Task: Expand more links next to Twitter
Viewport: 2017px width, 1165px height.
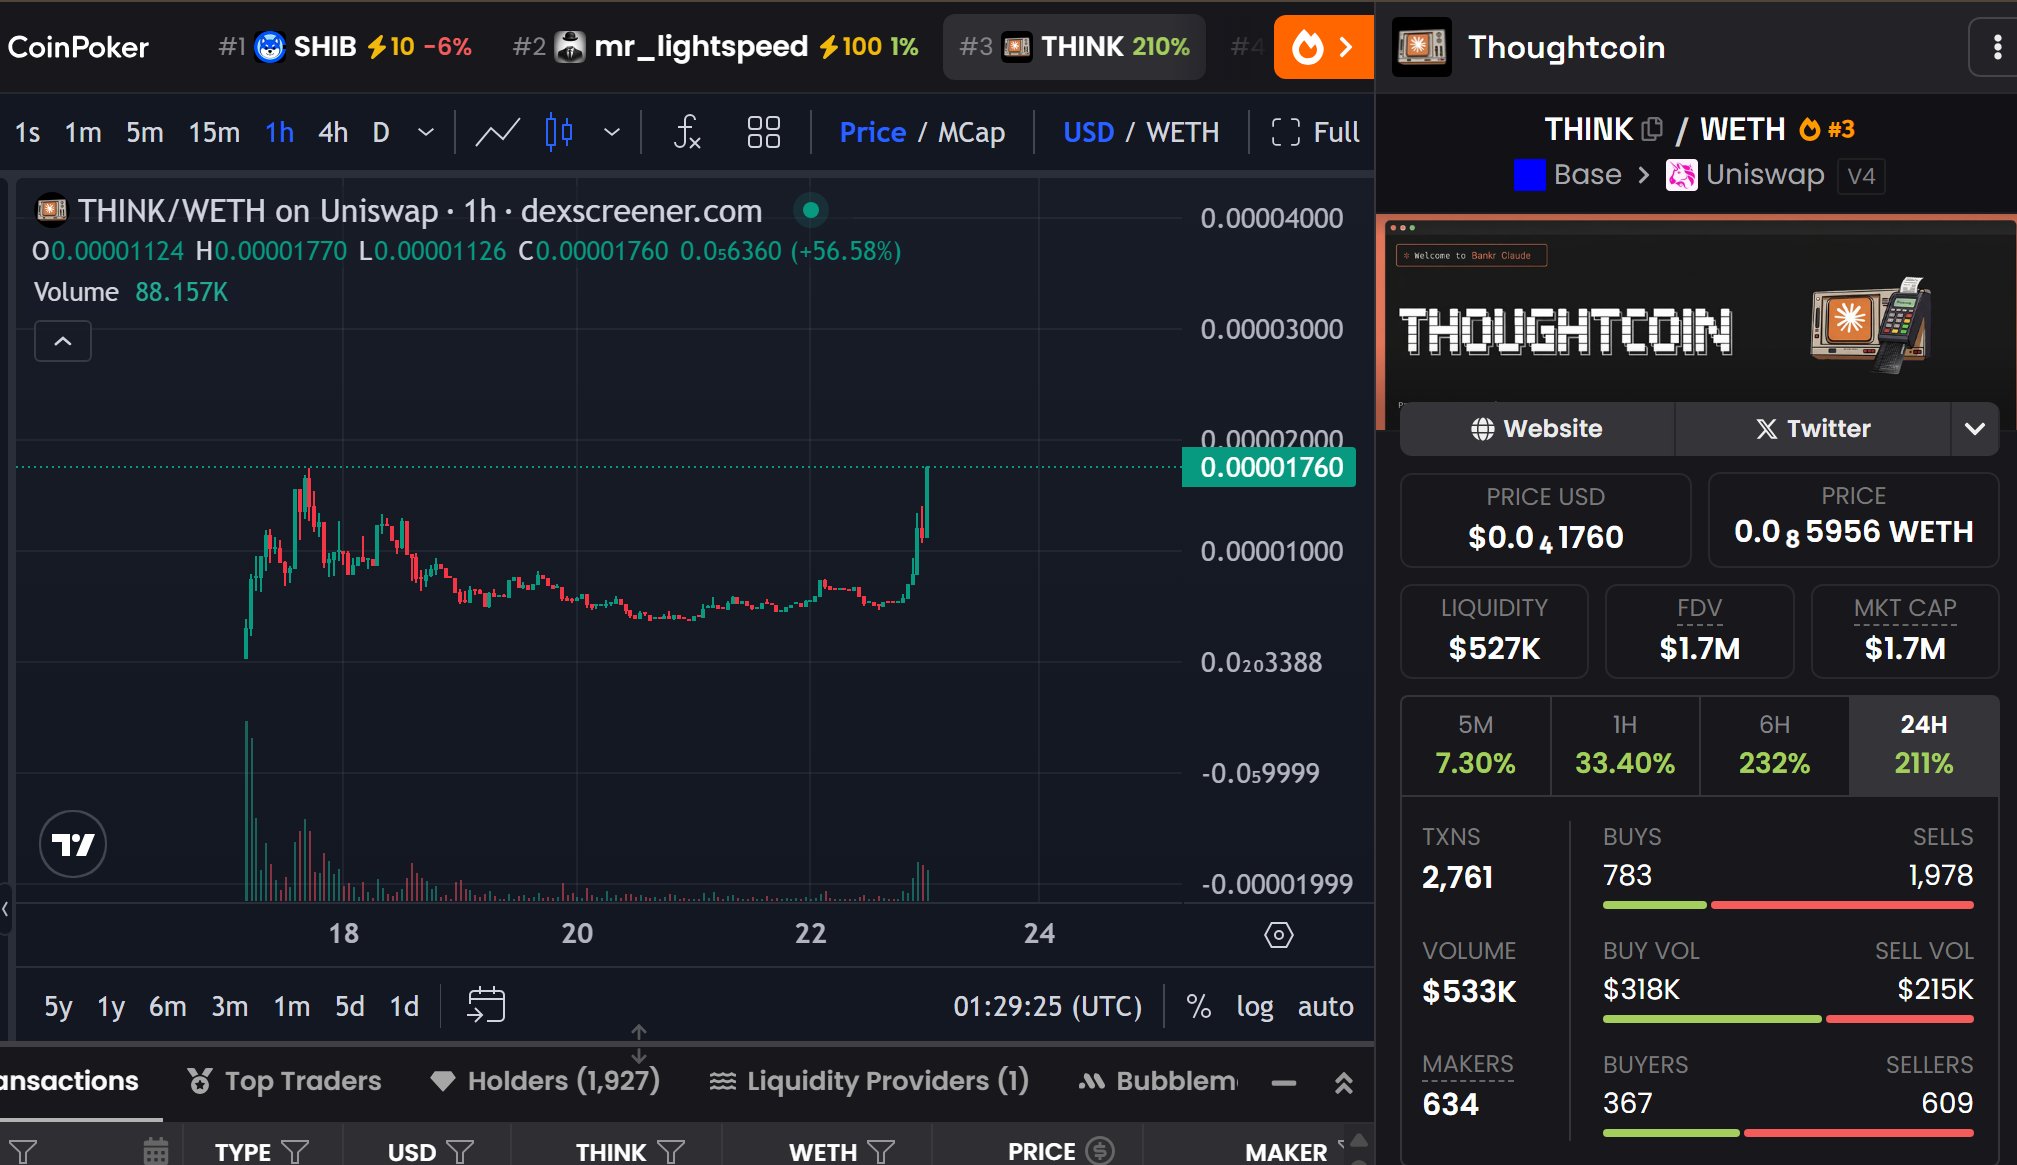Action: click(1974, 429)
